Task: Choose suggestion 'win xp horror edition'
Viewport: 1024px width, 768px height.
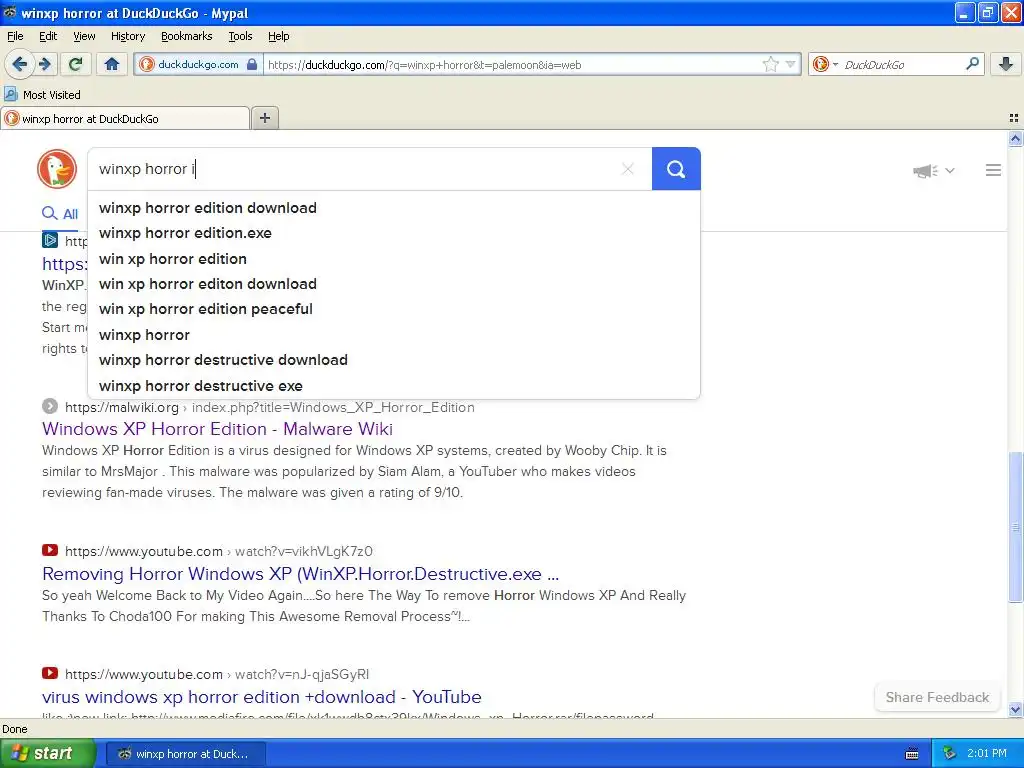Action: 394,259
